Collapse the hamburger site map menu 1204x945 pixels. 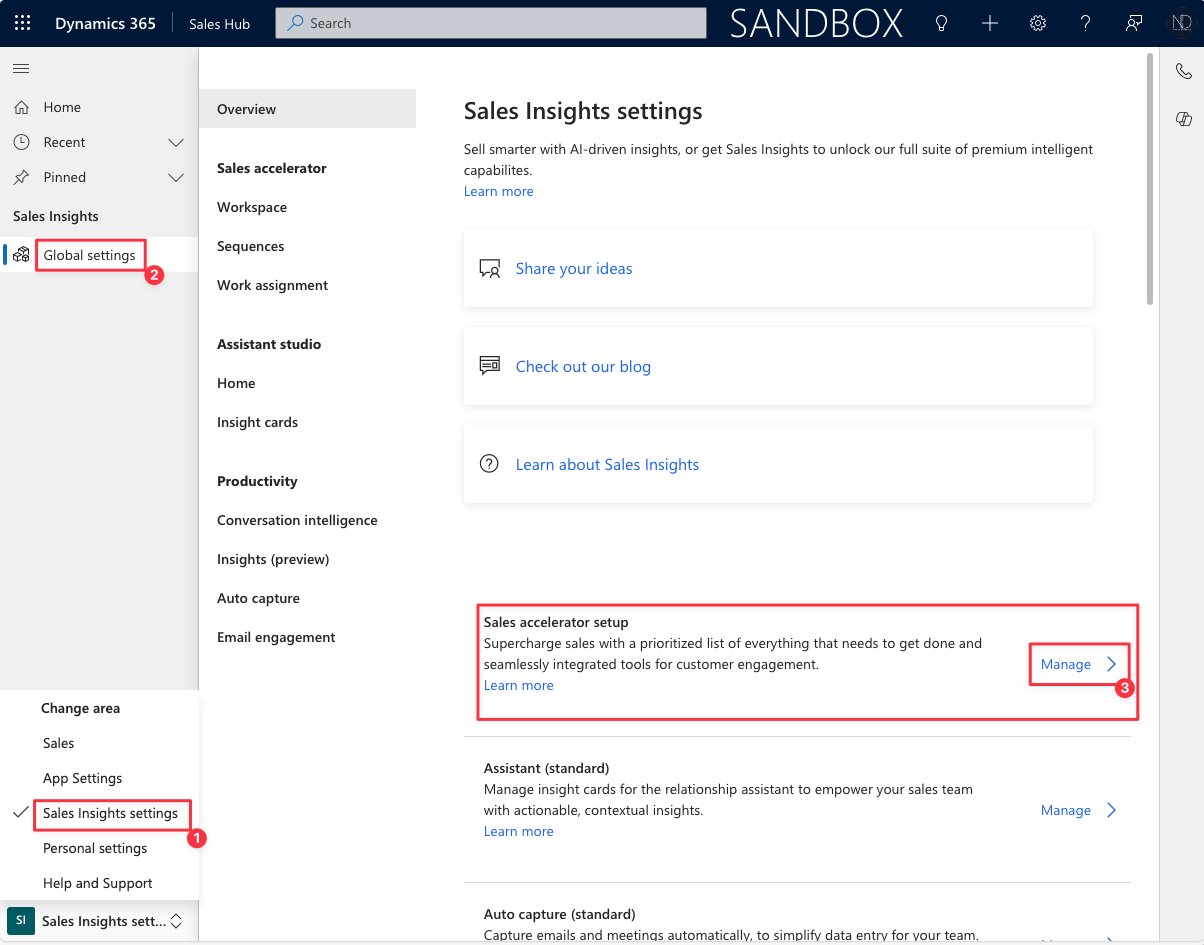(x=21, y=68)
